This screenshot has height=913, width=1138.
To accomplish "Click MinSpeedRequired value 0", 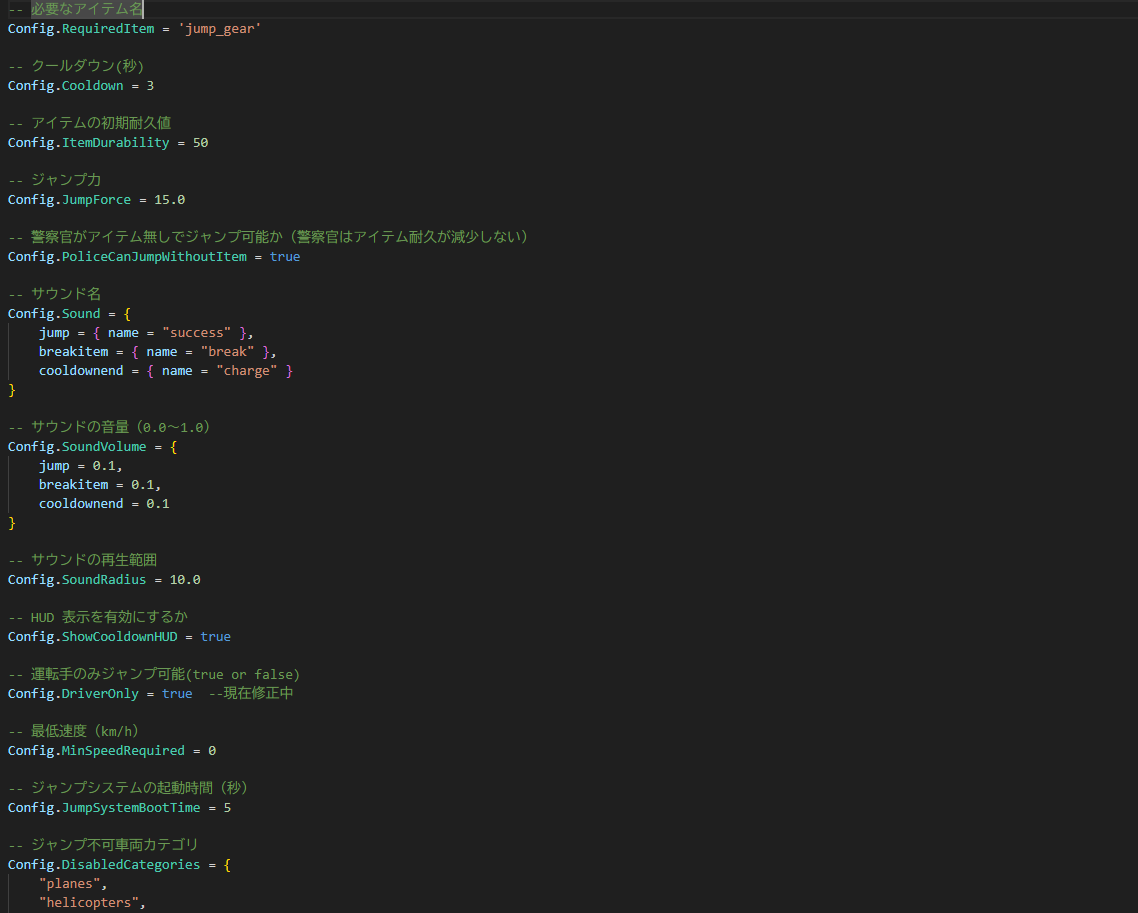I will [212, 751].
